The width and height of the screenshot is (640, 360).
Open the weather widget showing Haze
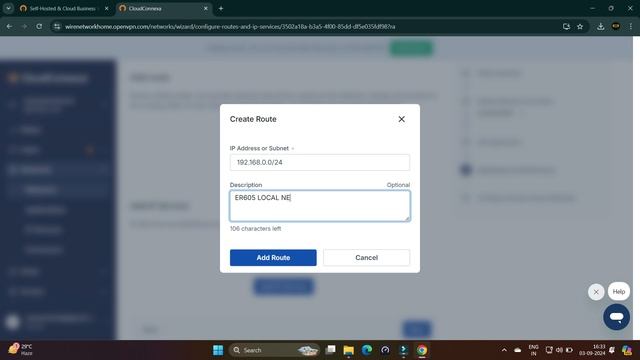(x=20, y=350)
